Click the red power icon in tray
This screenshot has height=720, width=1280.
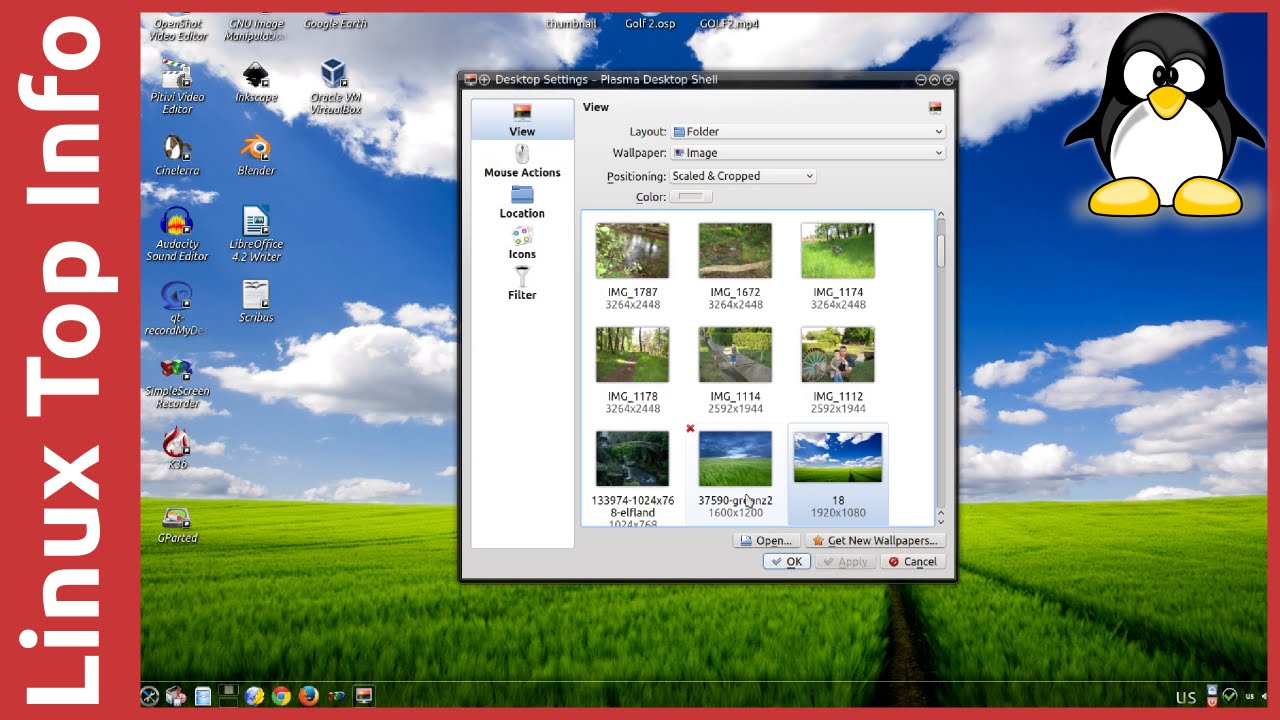pyautogui.click(x=1212, y=702)
